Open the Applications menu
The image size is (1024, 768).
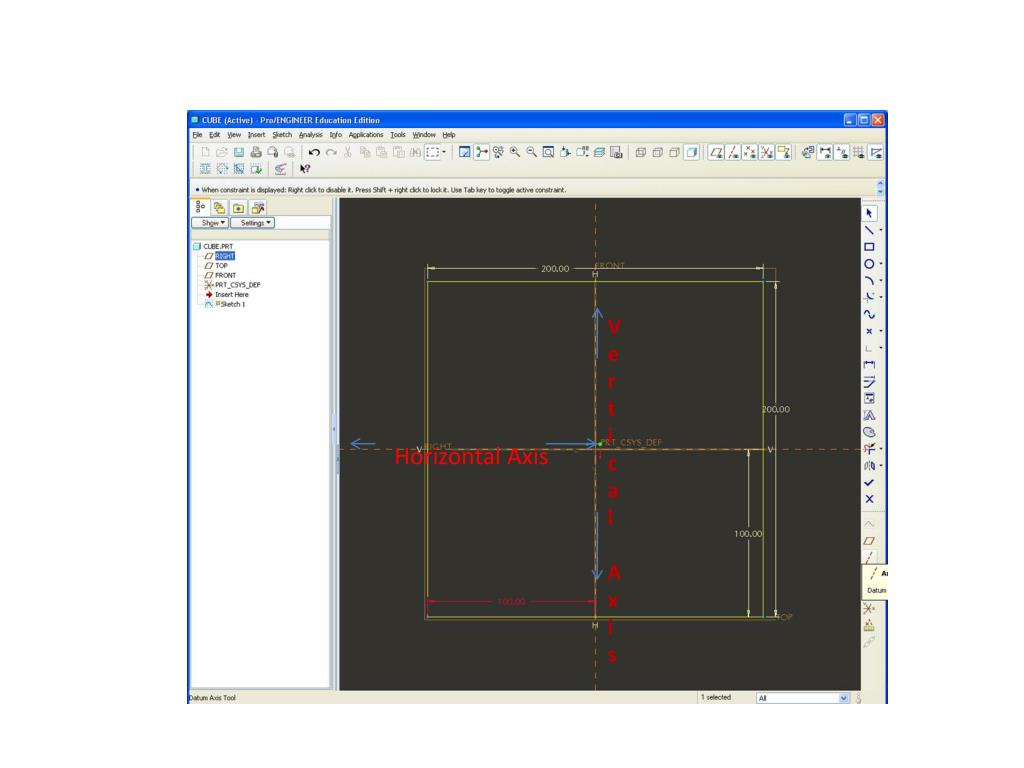tap(366, 135)
